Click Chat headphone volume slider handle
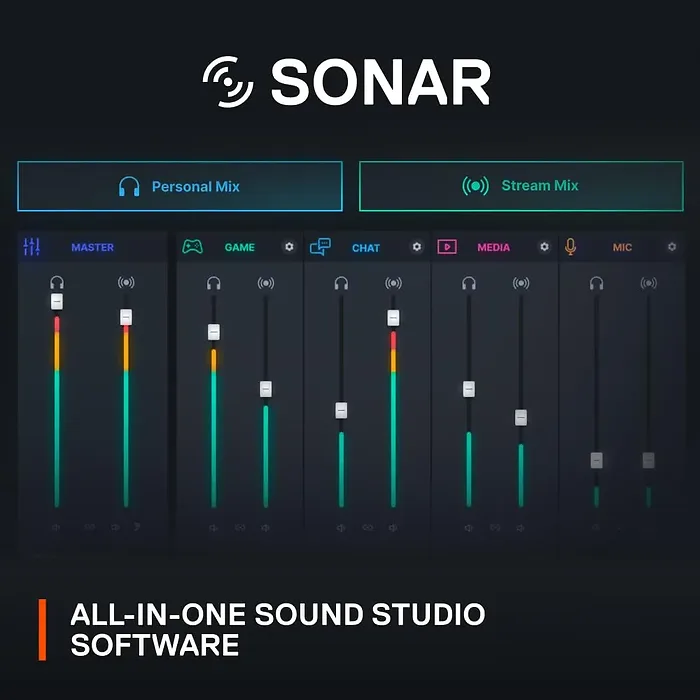This screenshot has height=700, width=700. pyautogui.click(x=341, y=410)
